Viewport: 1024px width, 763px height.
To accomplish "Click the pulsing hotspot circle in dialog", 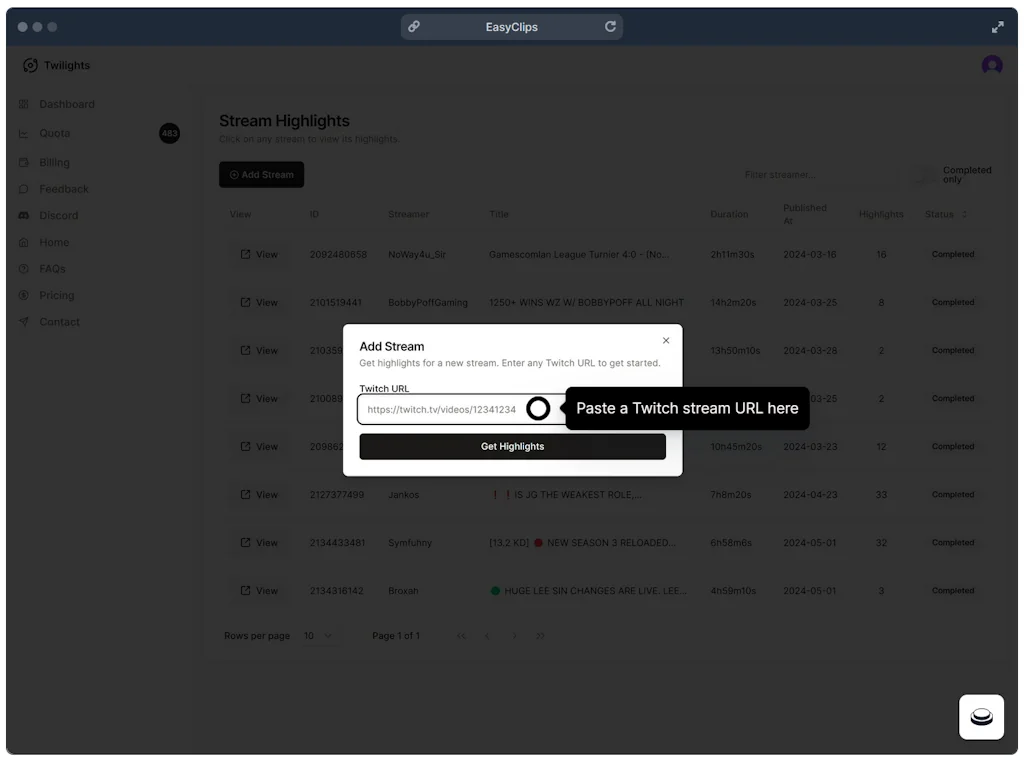I will tap(538, 408).
